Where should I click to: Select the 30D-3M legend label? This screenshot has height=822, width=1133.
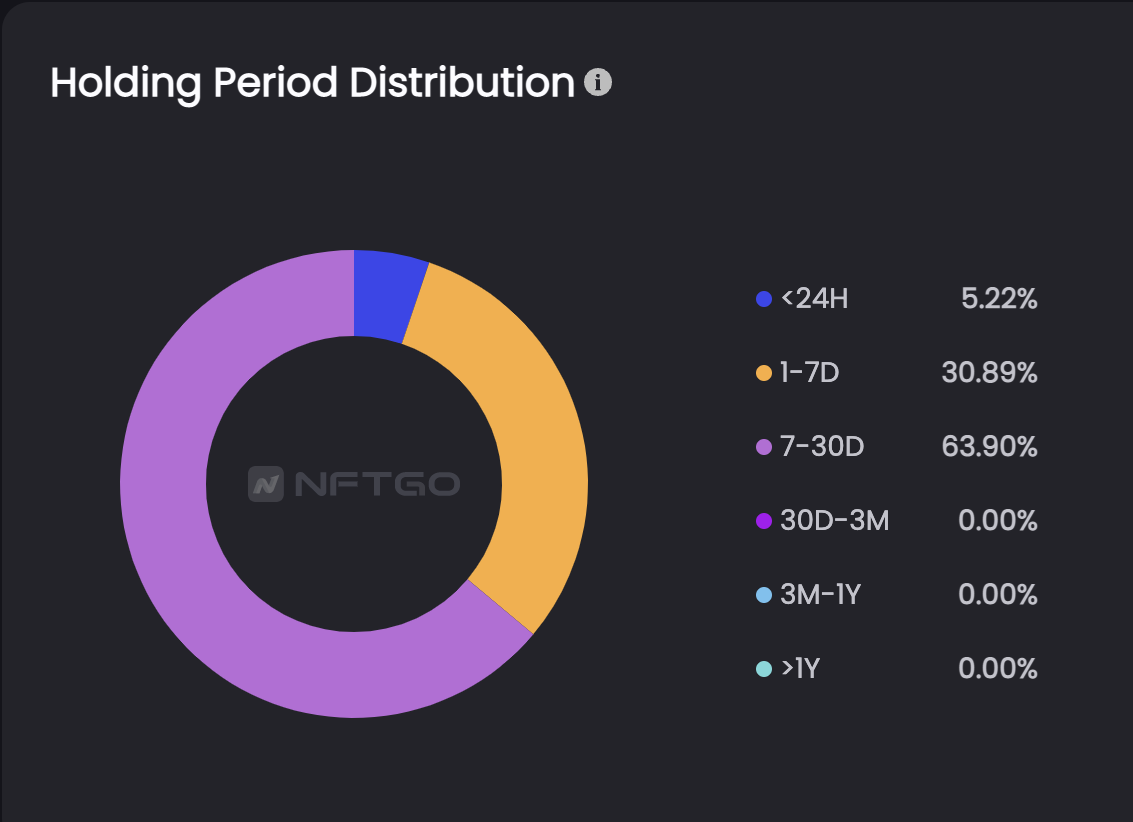pyautogui.click(x=834, y=521)
